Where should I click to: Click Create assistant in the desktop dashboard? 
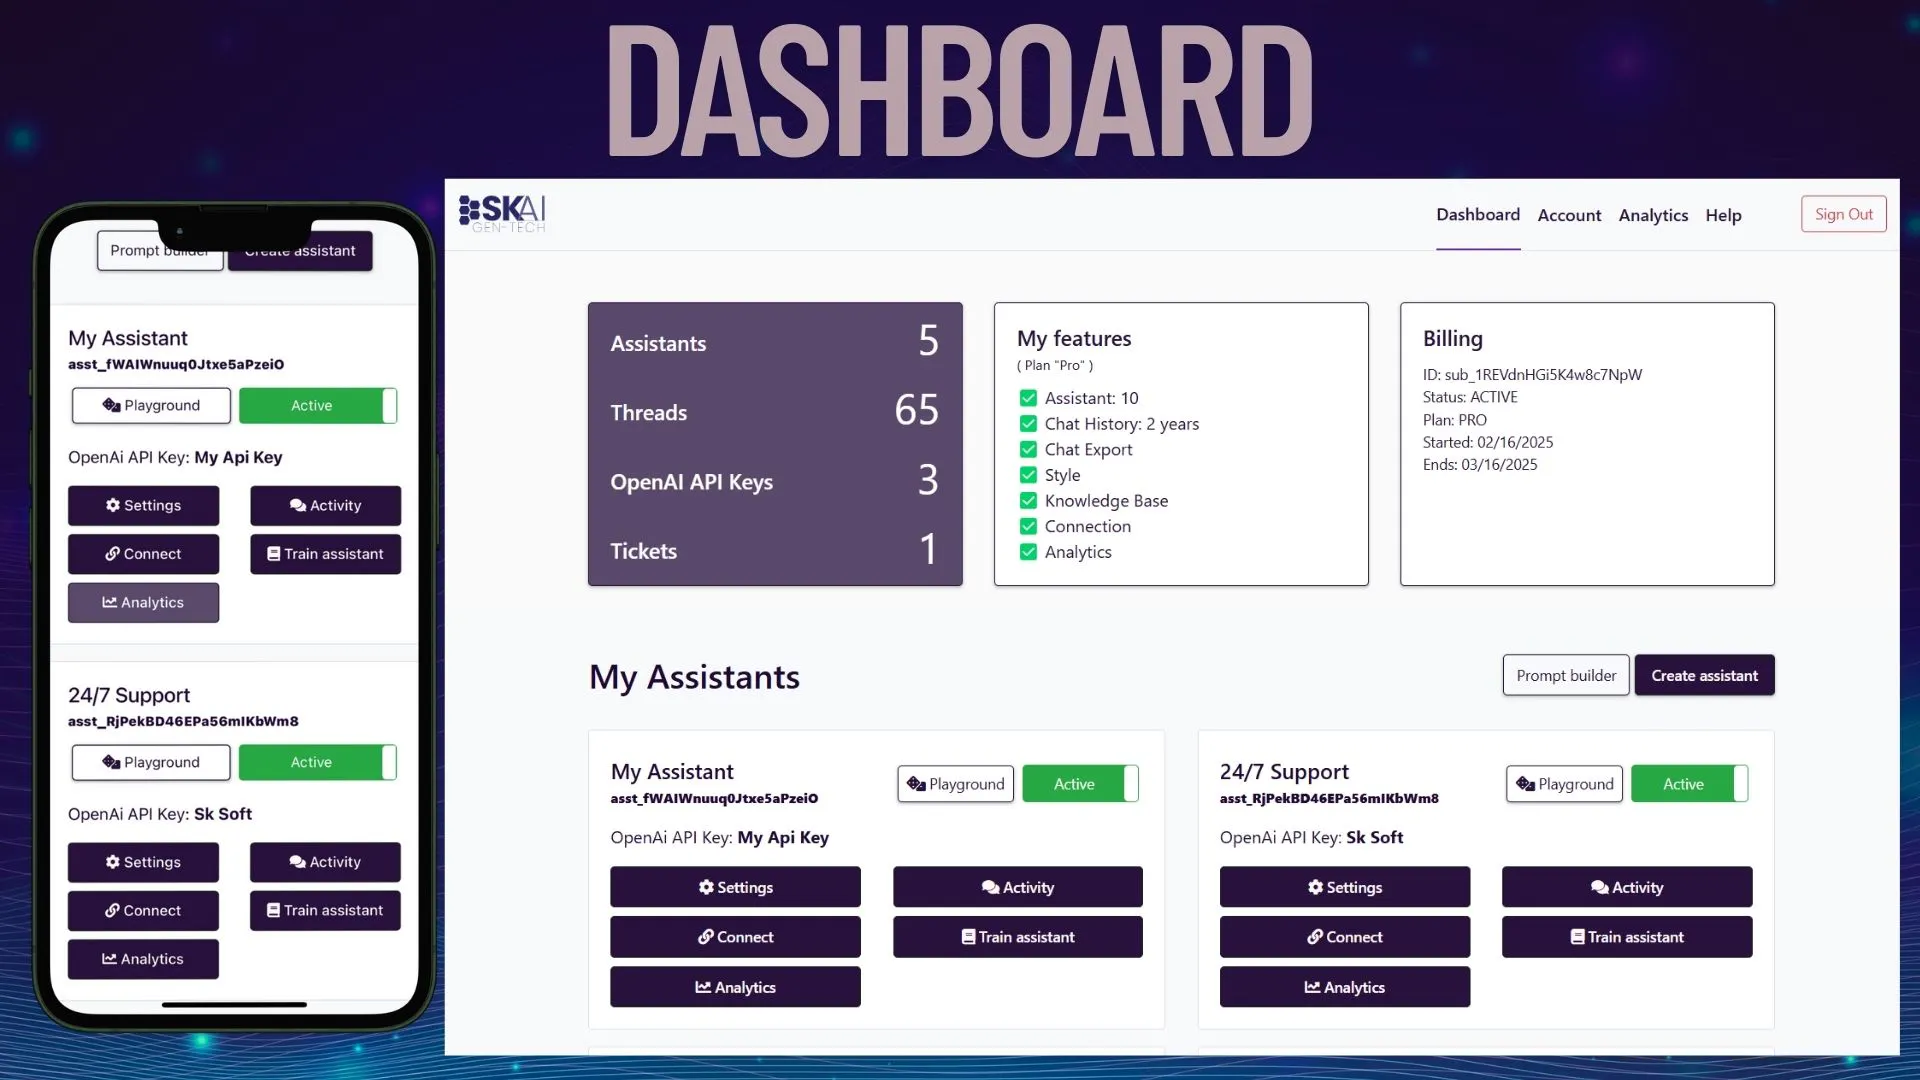click(x=1704, y=675)
